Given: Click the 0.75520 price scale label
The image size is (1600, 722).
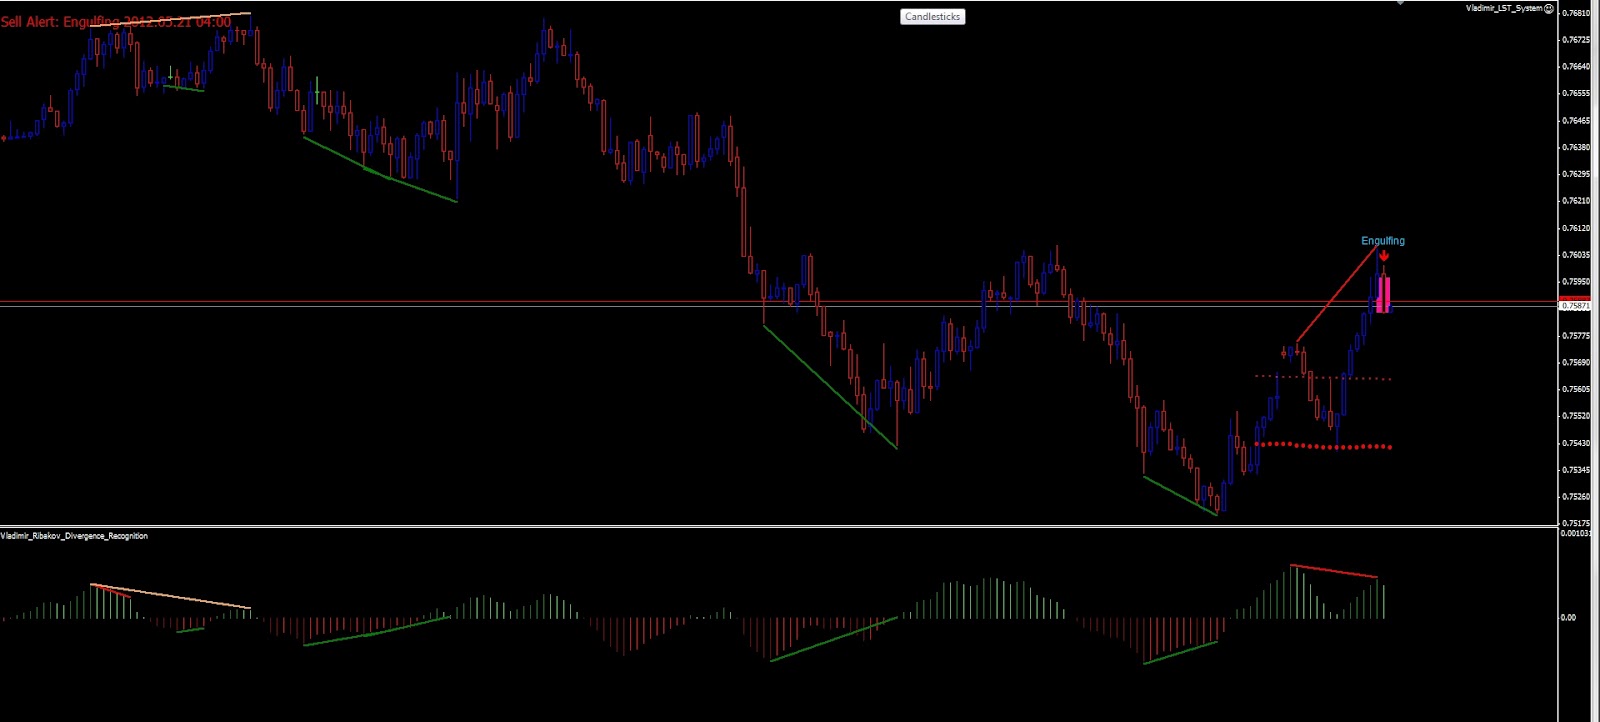Looking at the screenshot, I should tap(1576, 416).
